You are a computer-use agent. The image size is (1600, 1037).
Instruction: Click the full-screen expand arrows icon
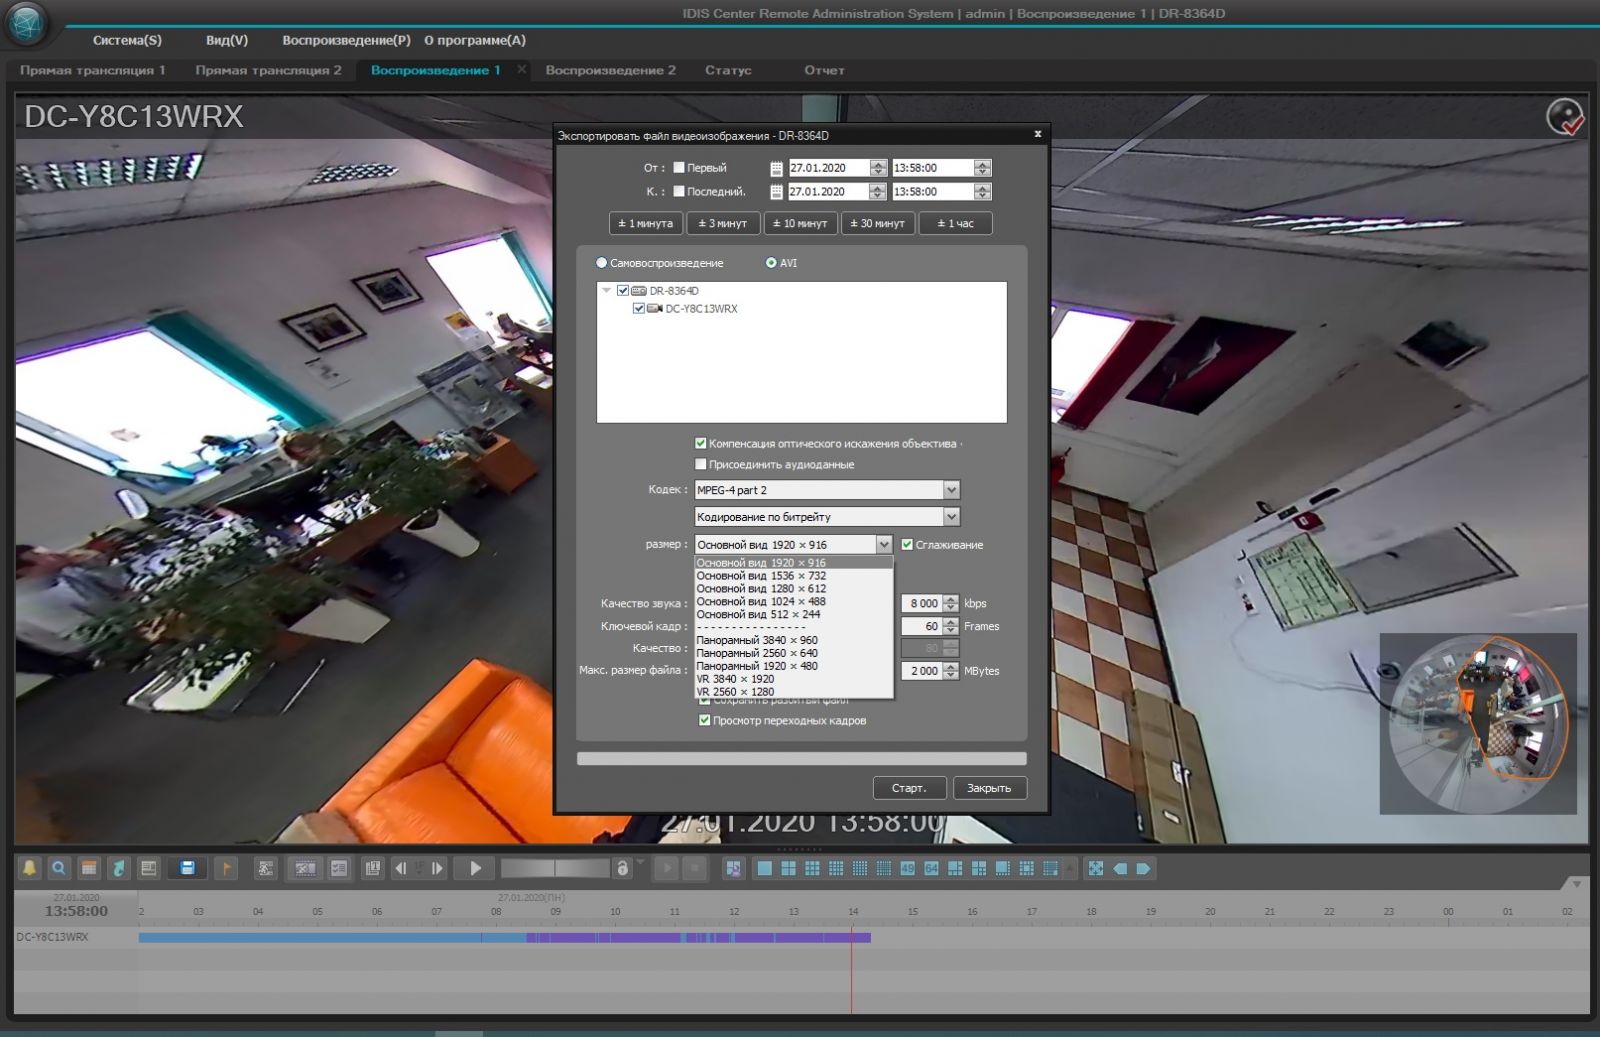pyautogui.click(x=1096, y=868)
